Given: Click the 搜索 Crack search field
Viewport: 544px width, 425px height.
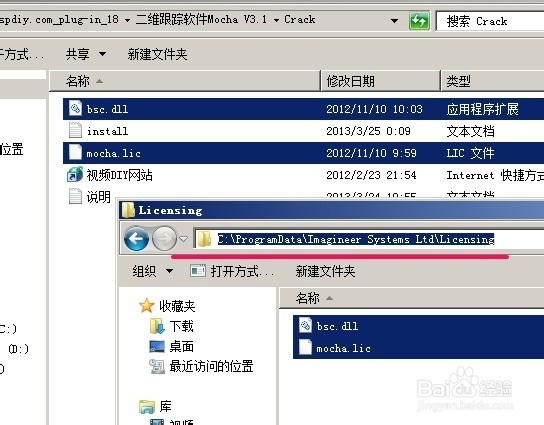Looking at the screenshot, I should (490, 21).
